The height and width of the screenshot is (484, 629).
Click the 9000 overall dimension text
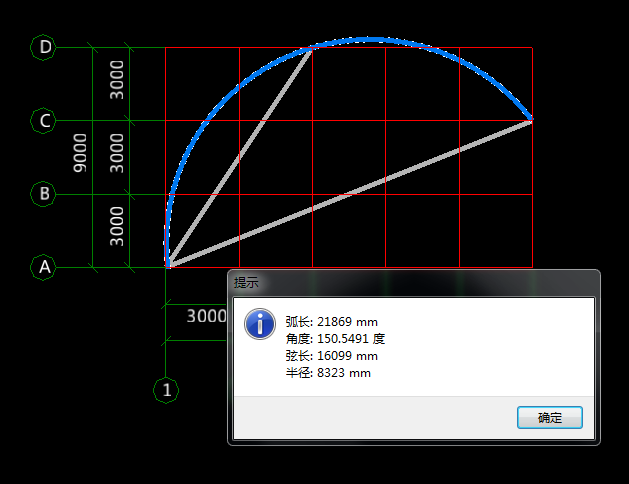point(81,157)
